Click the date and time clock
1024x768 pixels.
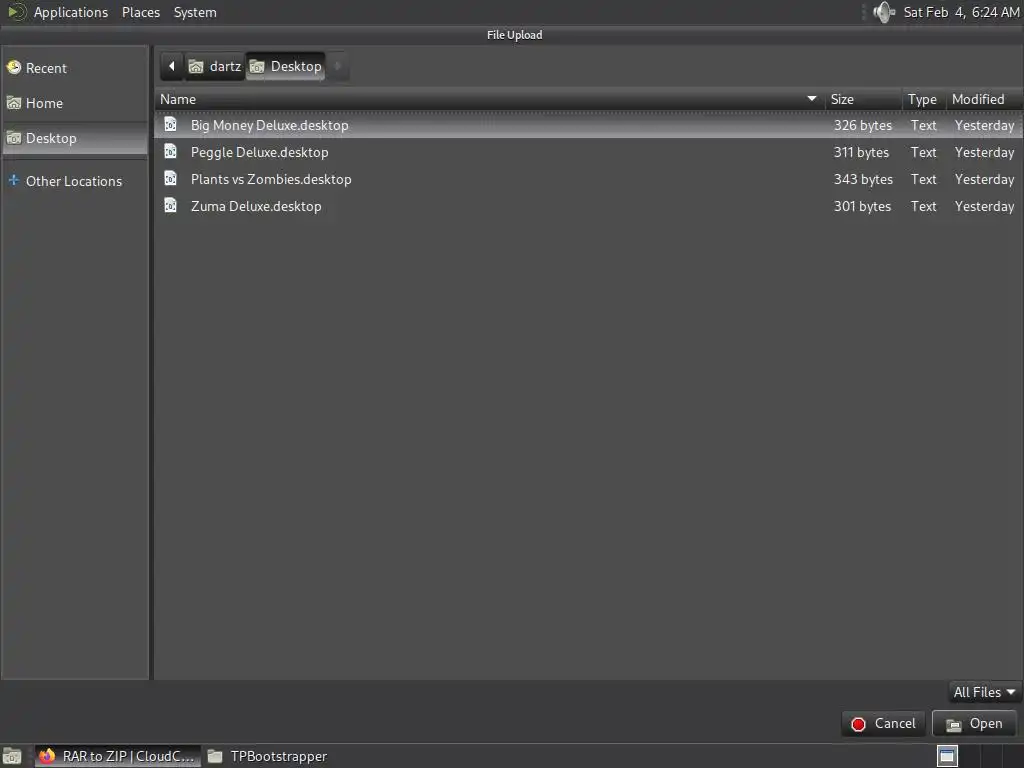coord(961,12)
